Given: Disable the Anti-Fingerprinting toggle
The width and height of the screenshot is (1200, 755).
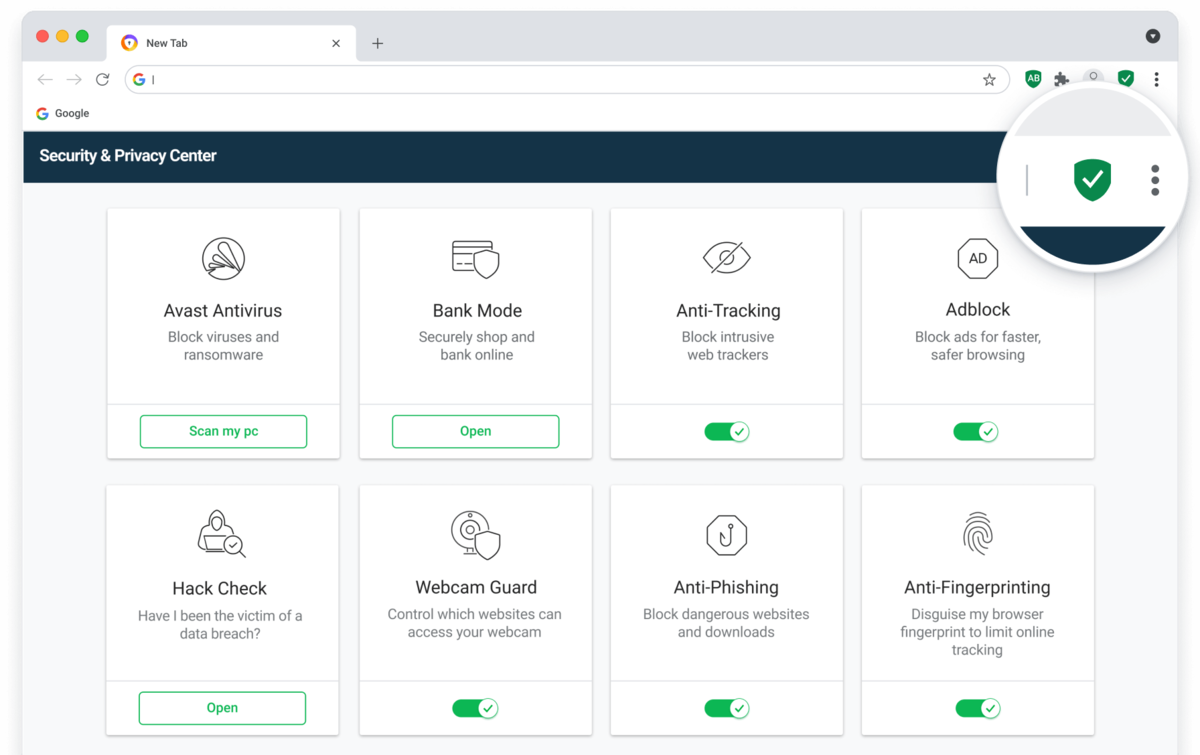Looking at the screenshot, I should (x=978, y=708).
